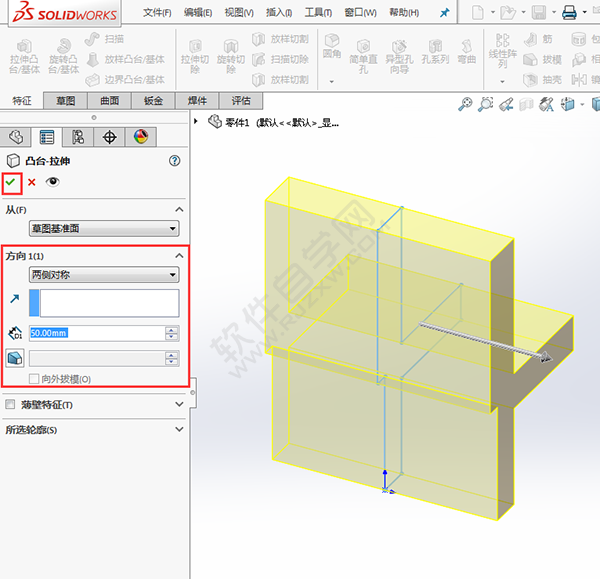Click the Zoom to Area icon

[485, 104]
